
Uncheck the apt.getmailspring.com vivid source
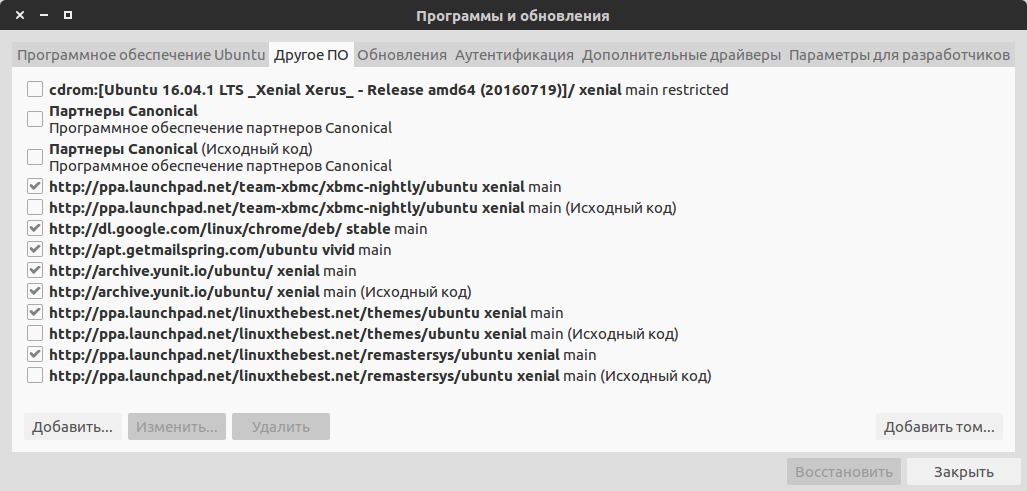[x=35, y=249]
